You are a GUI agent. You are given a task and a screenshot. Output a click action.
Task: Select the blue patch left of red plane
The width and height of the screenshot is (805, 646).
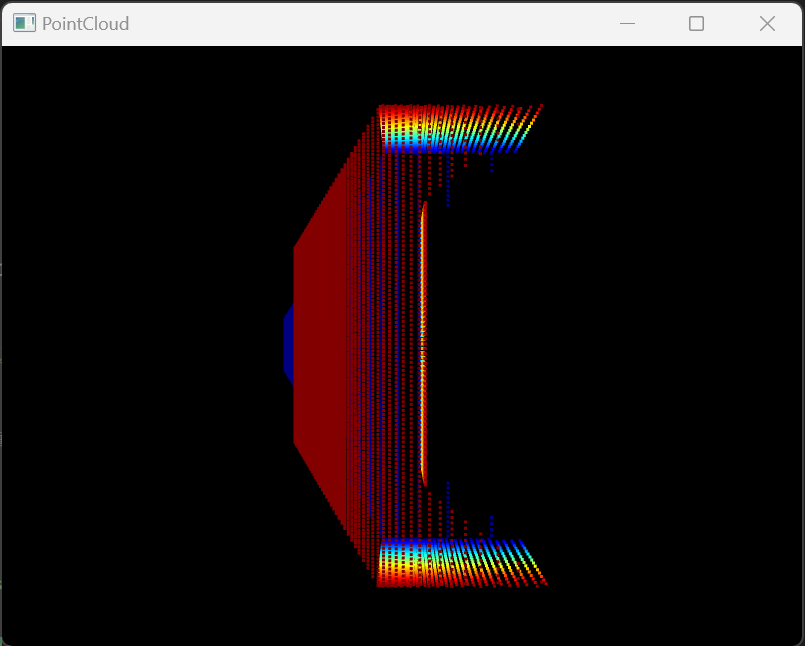click(x=288, y=344)
